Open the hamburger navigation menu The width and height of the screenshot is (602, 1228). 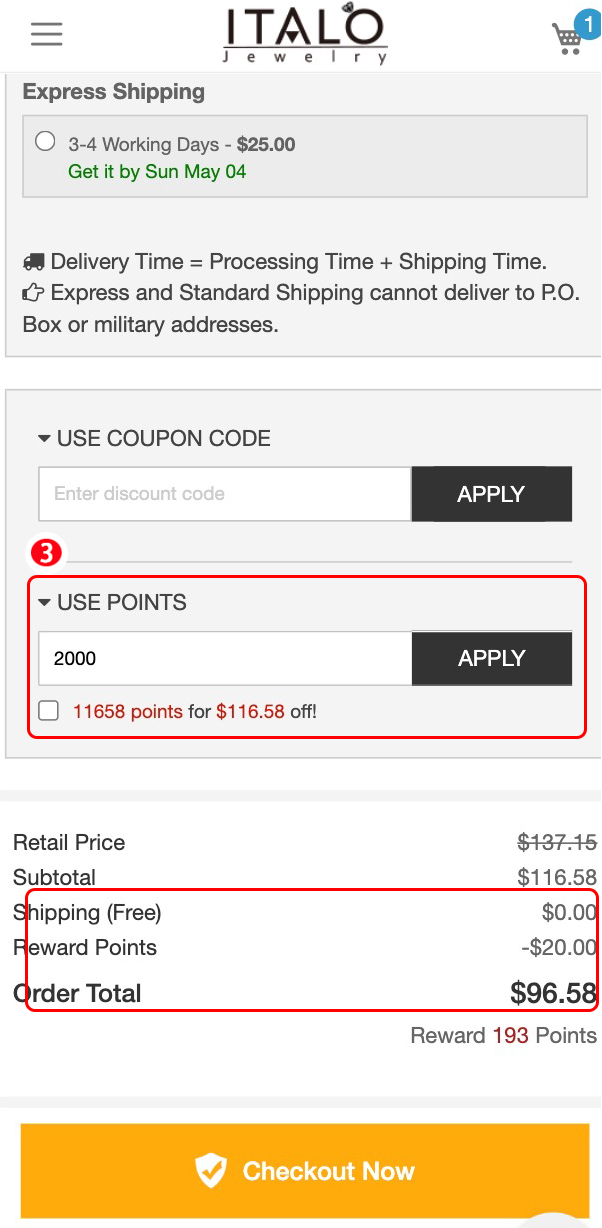click(46, 34)
